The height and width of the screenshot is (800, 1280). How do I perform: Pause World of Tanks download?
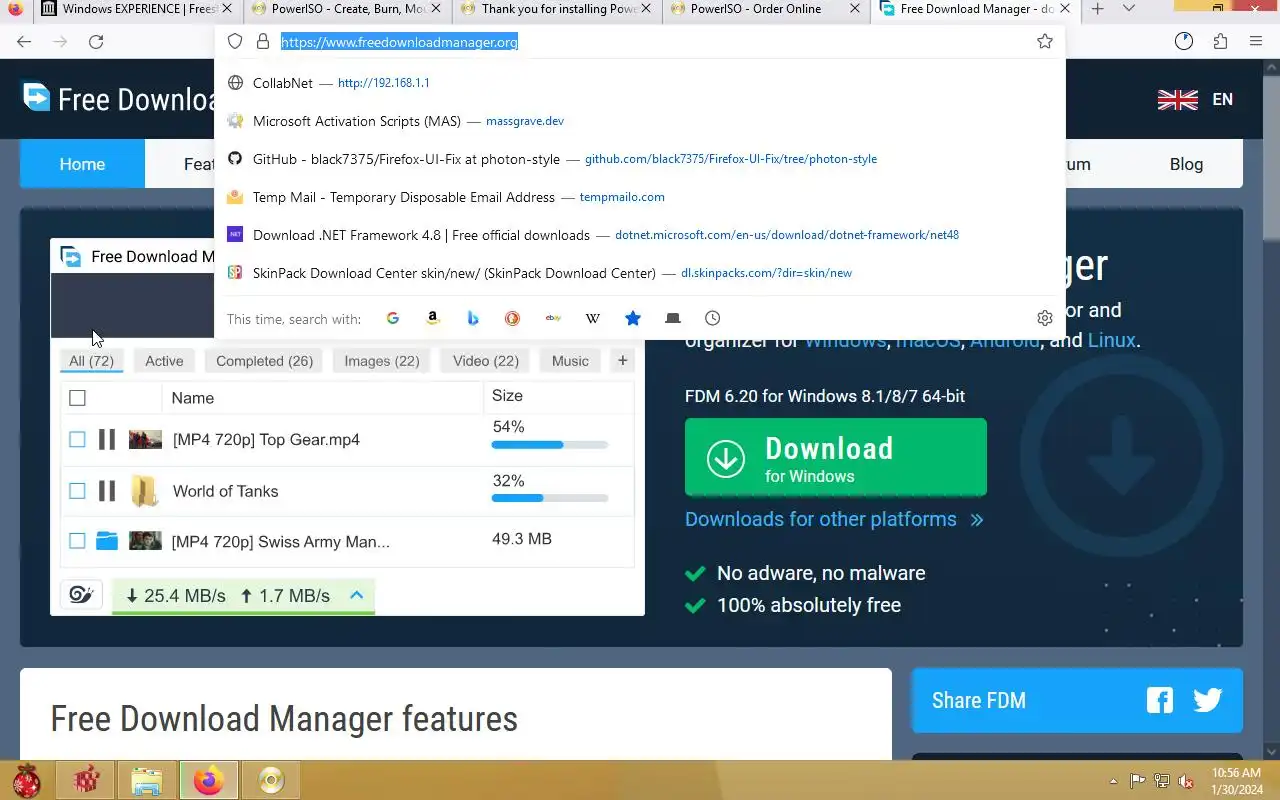pos(107,491)
